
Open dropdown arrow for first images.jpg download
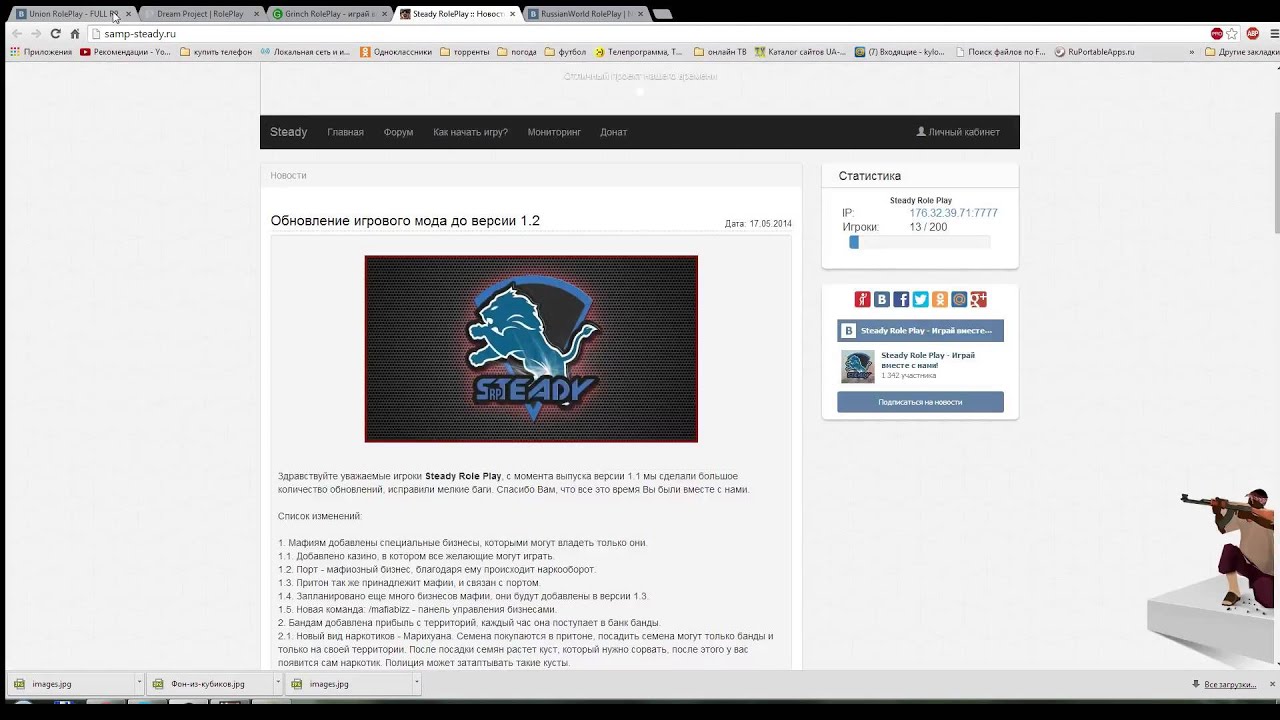click(139, 684)
